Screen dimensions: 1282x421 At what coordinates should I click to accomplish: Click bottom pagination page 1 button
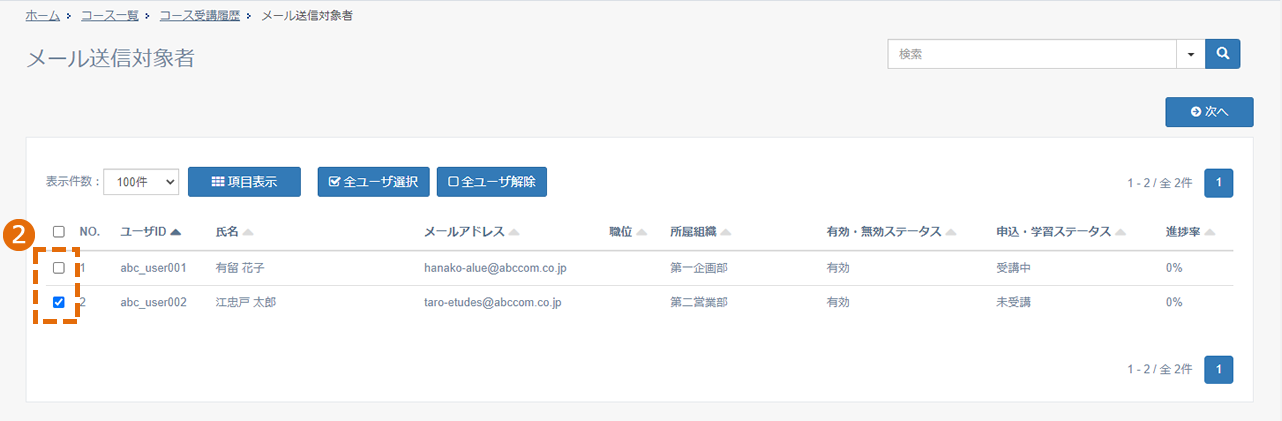1219,369
